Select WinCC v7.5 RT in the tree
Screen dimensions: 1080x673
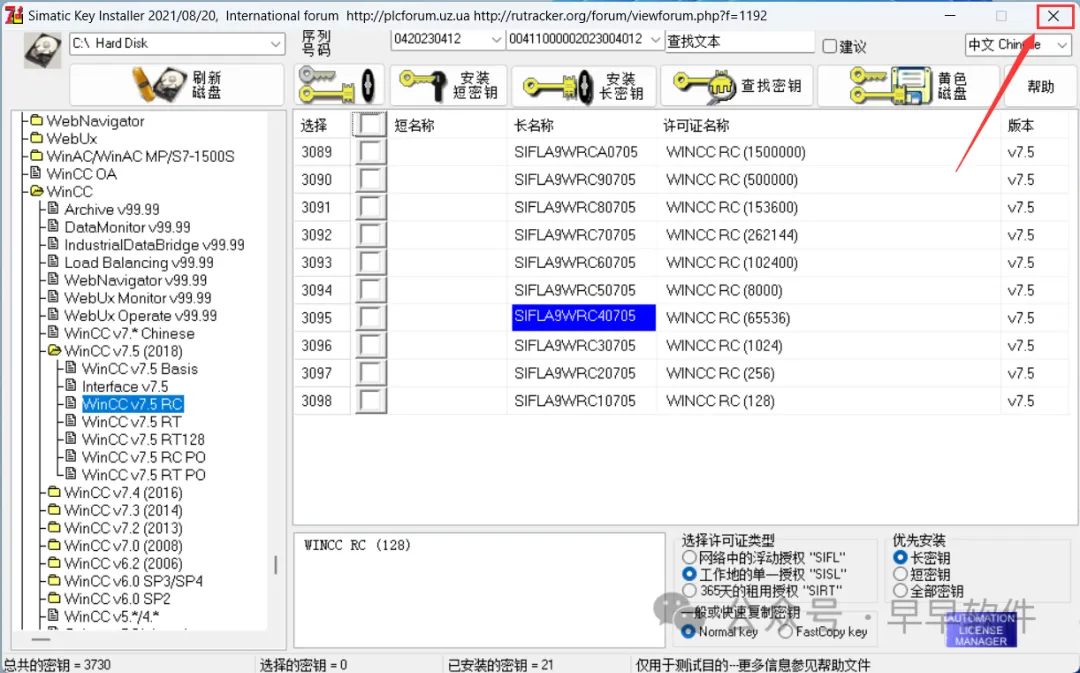point(132,422)
